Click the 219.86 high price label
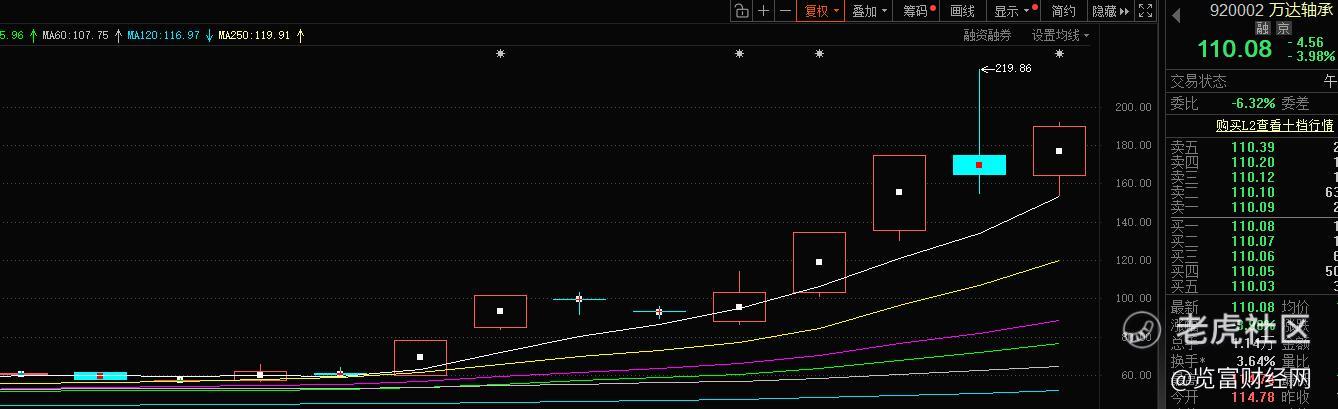The image size is (1338, 409). pos(1013,68)
